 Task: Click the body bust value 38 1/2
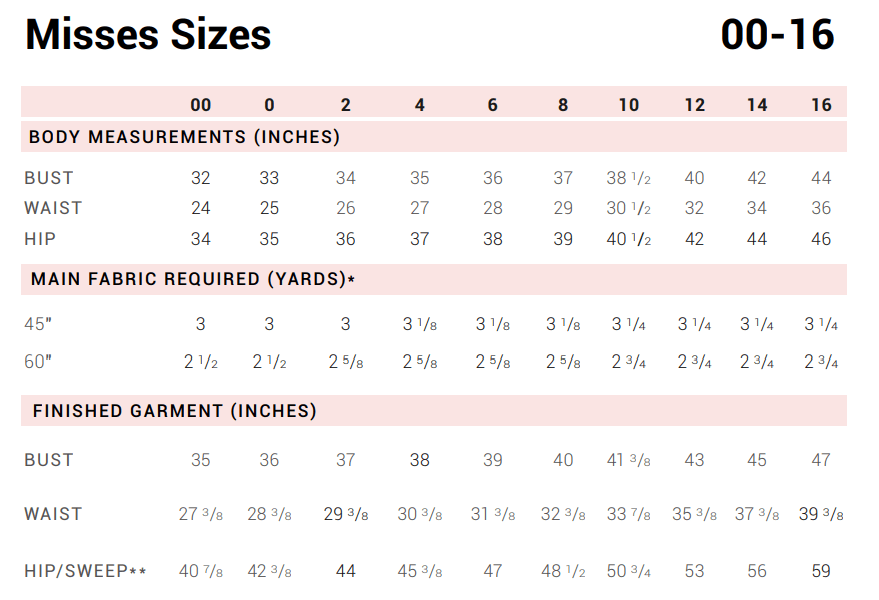coord(628,178)
